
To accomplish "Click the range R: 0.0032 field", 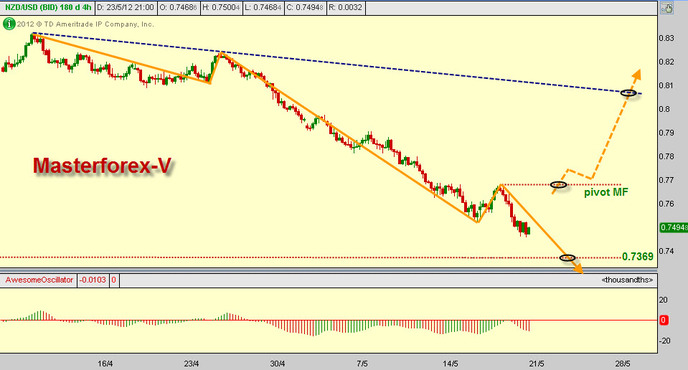I will coord(346,7).
